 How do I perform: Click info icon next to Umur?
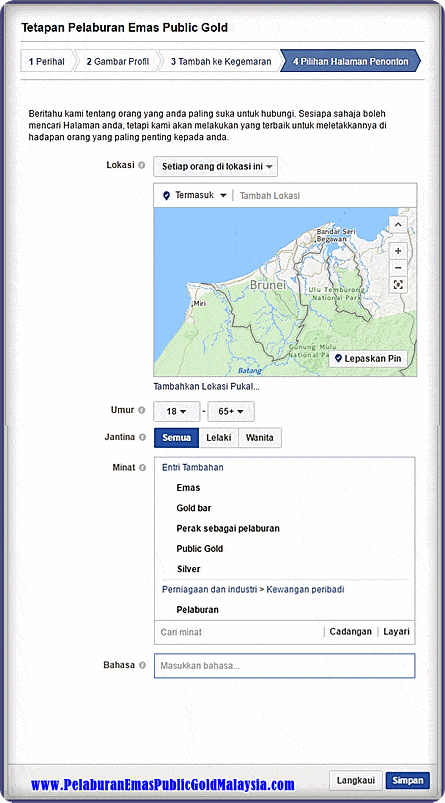coord(142,410)
